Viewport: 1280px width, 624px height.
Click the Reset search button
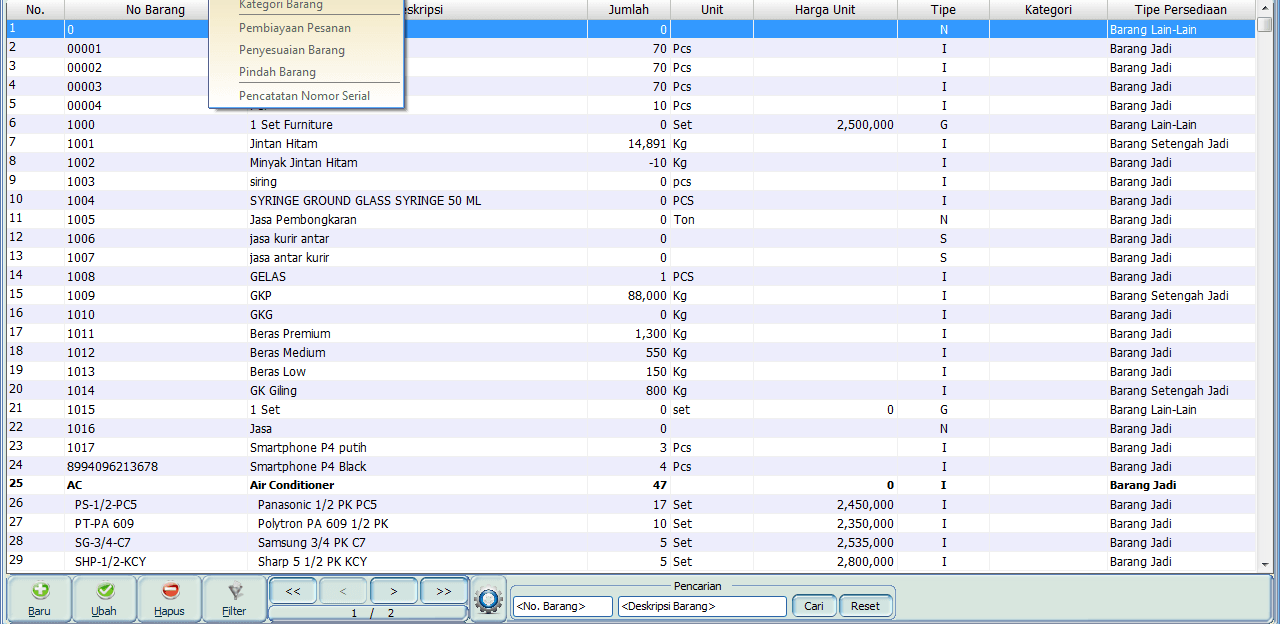coord(865,606)
